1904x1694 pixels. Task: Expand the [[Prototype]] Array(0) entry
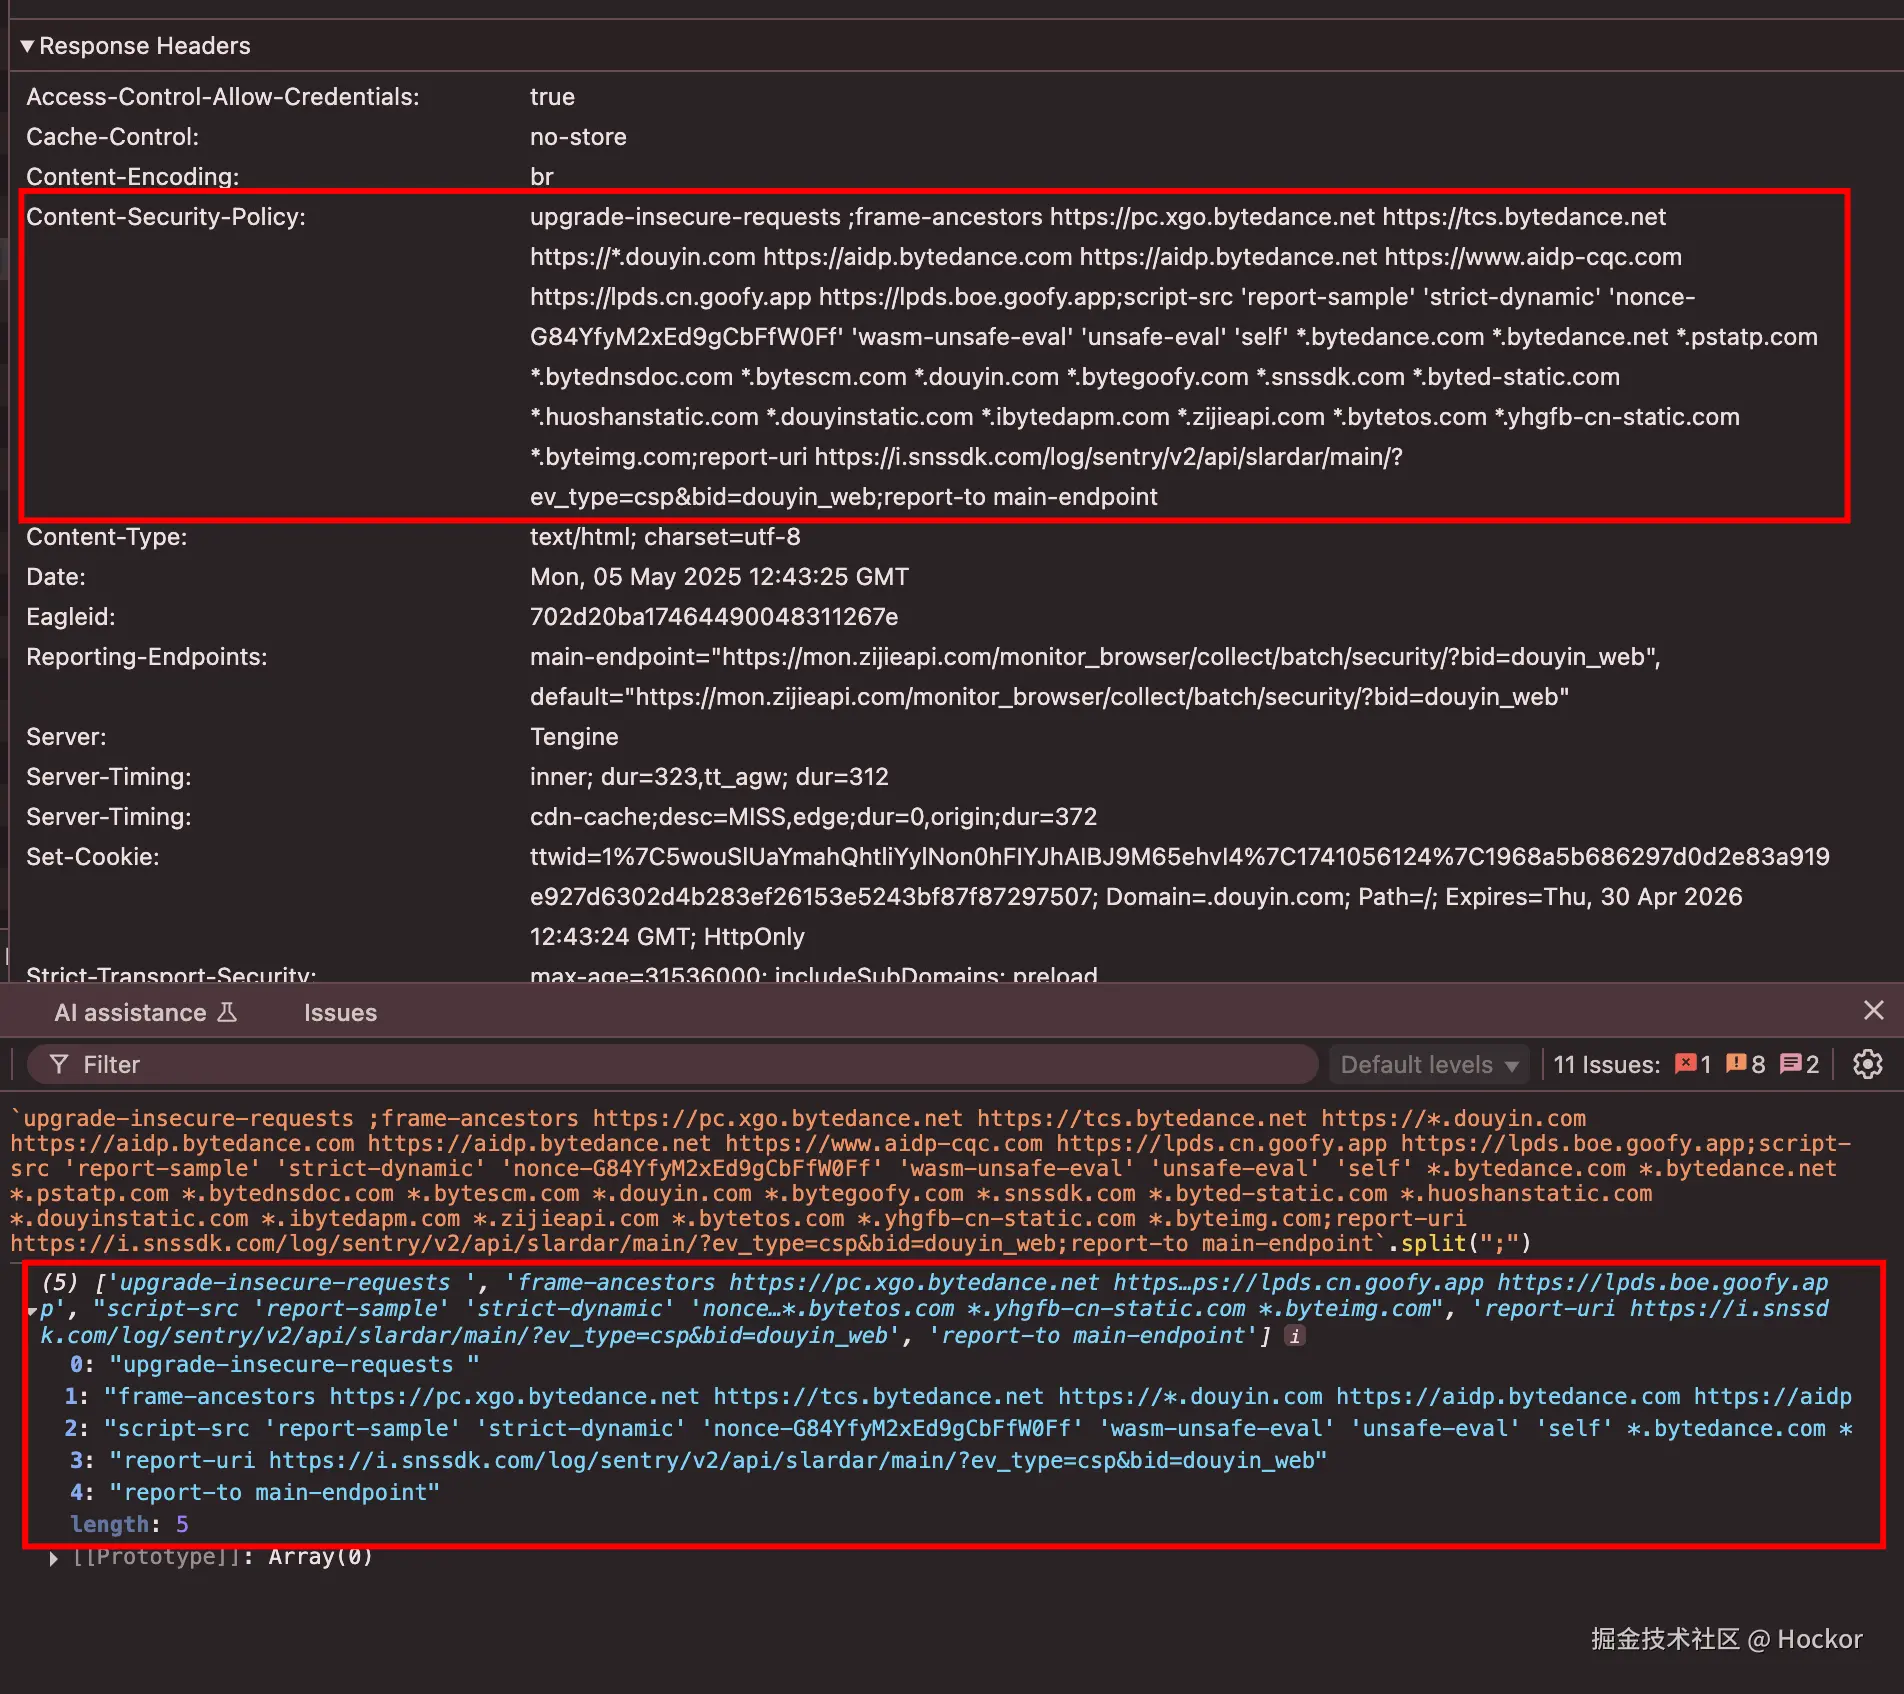[x=53, y=1557]
